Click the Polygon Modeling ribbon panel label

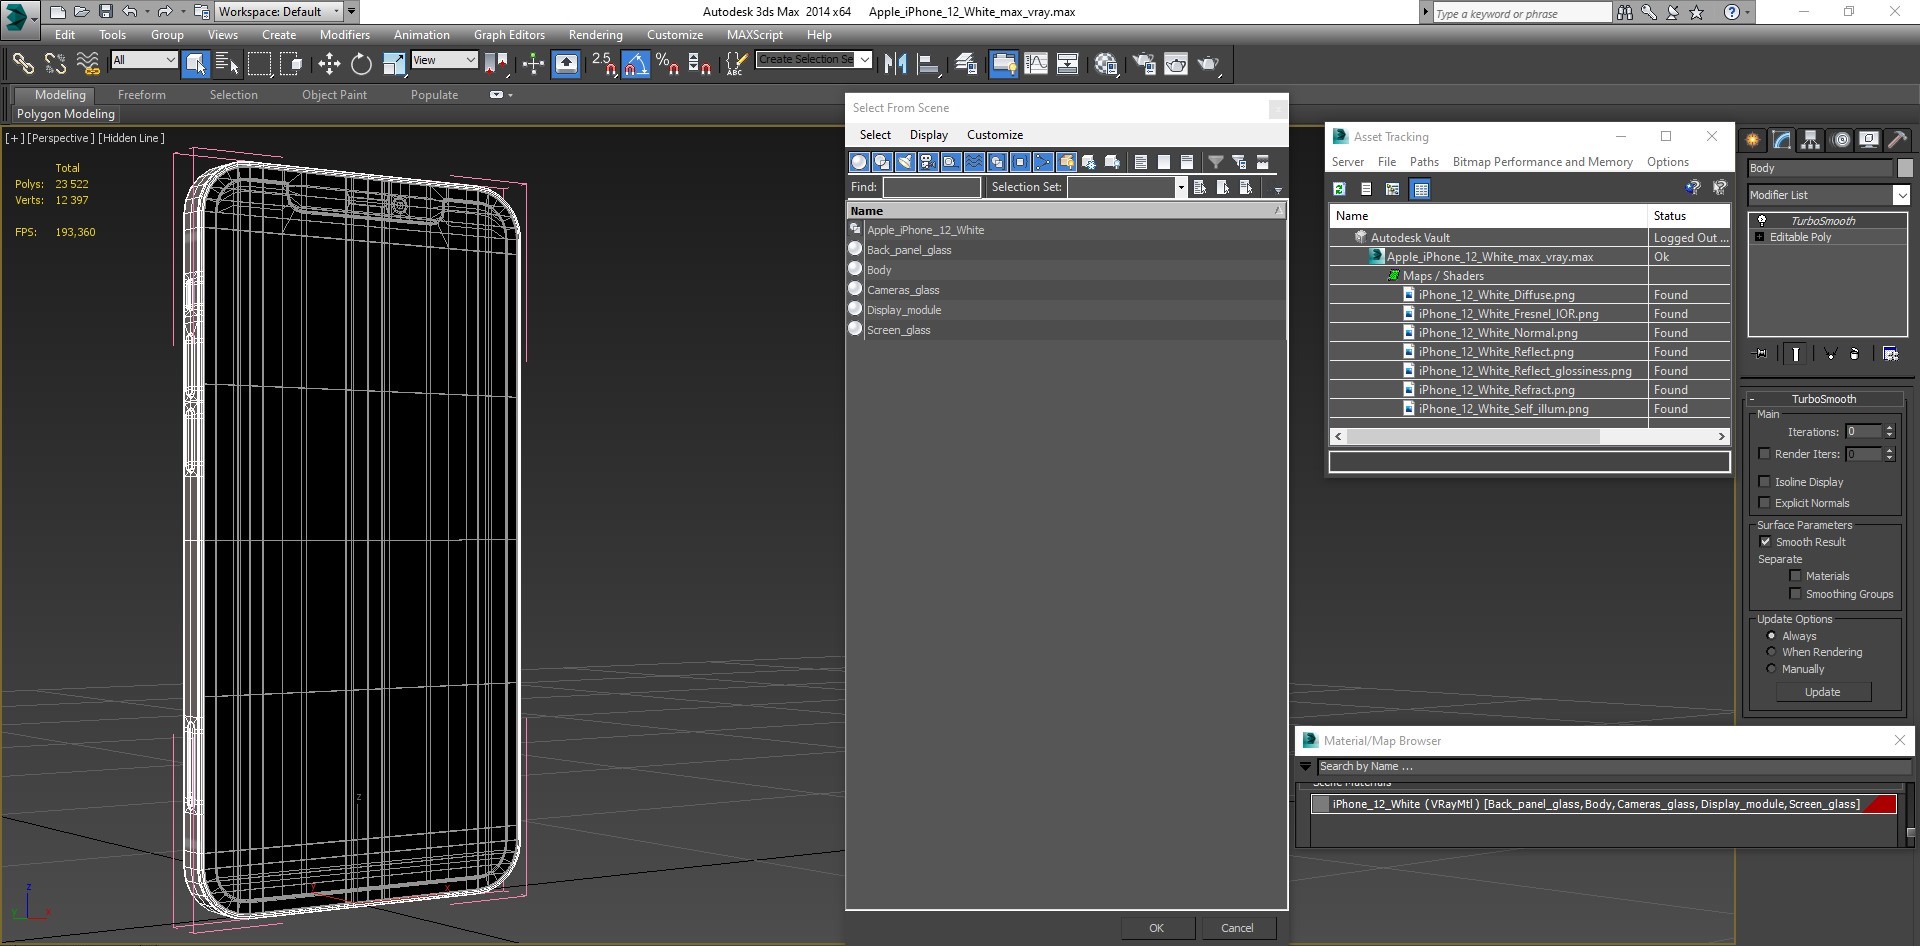tap(66, 114)
